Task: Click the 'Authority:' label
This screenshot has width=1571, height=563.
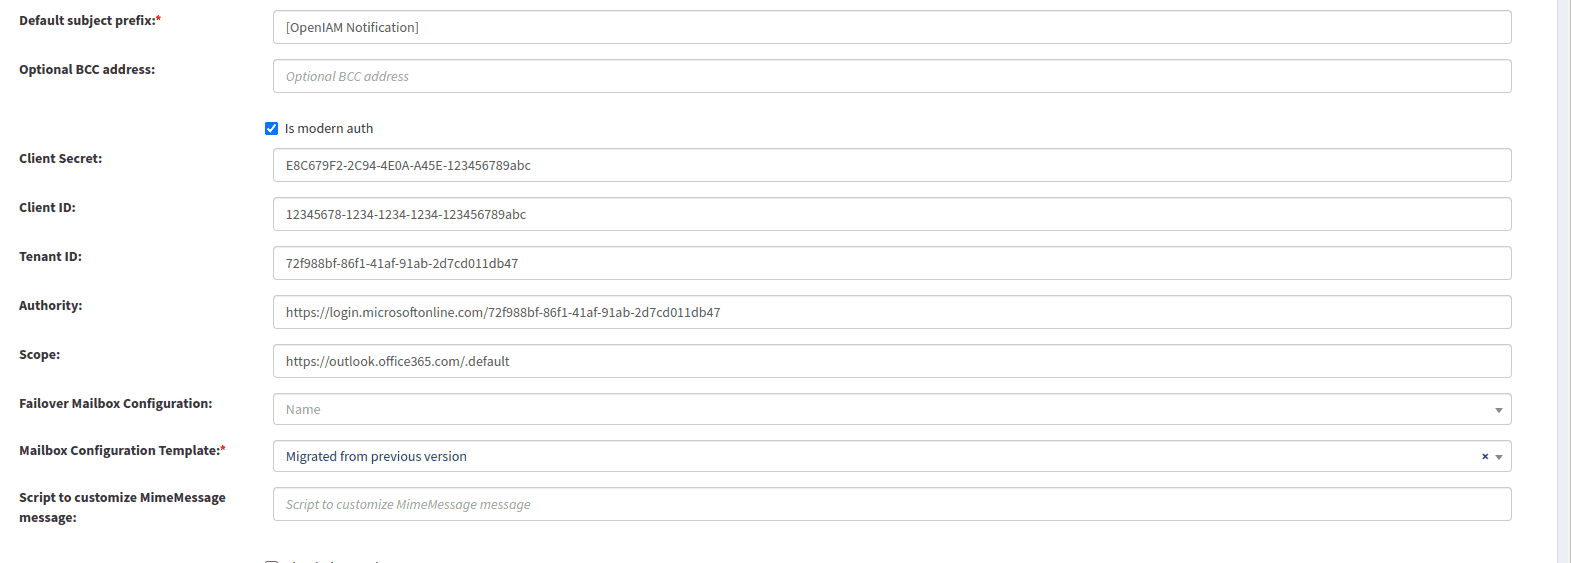Action: click(51, 305)
